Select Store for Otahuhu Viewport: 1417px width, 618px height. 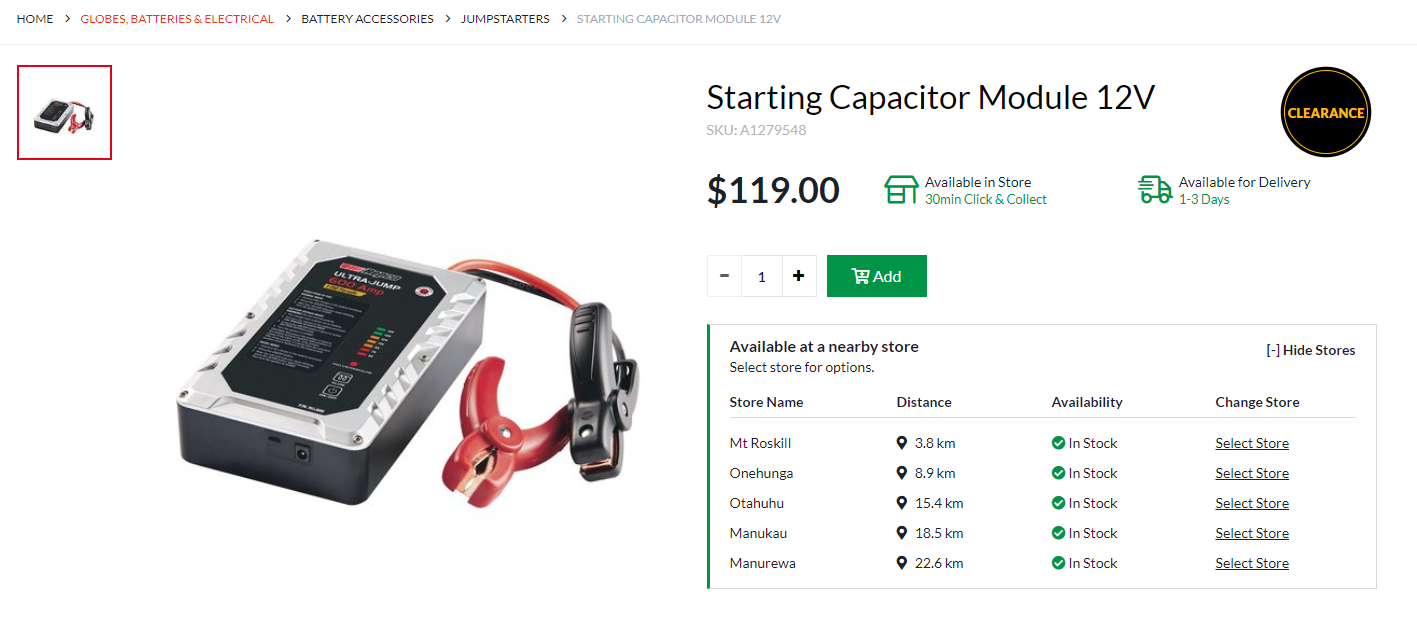[x=1252, y=503]
